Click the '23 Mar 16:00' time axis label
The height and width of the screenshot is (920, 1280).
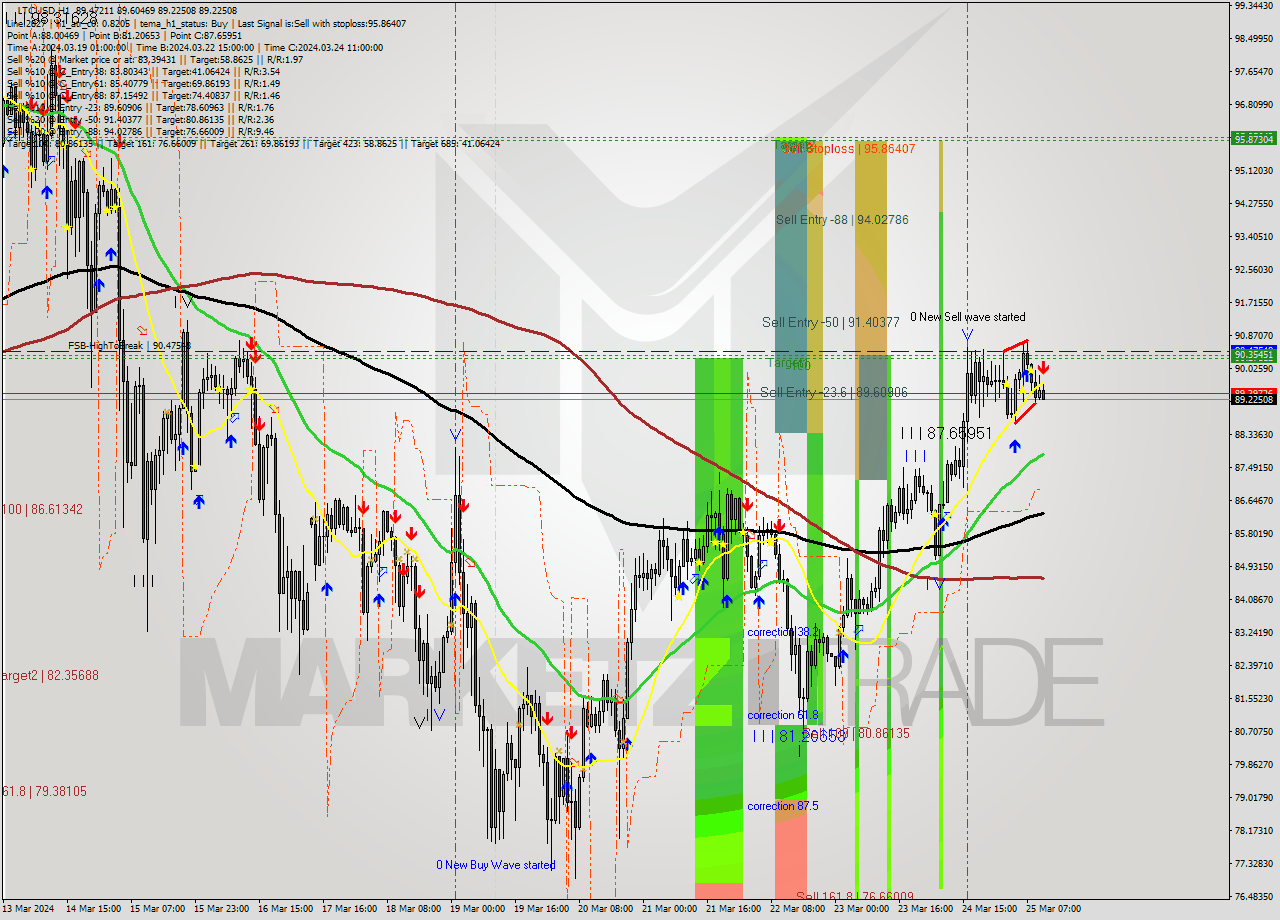pos(925,909)
